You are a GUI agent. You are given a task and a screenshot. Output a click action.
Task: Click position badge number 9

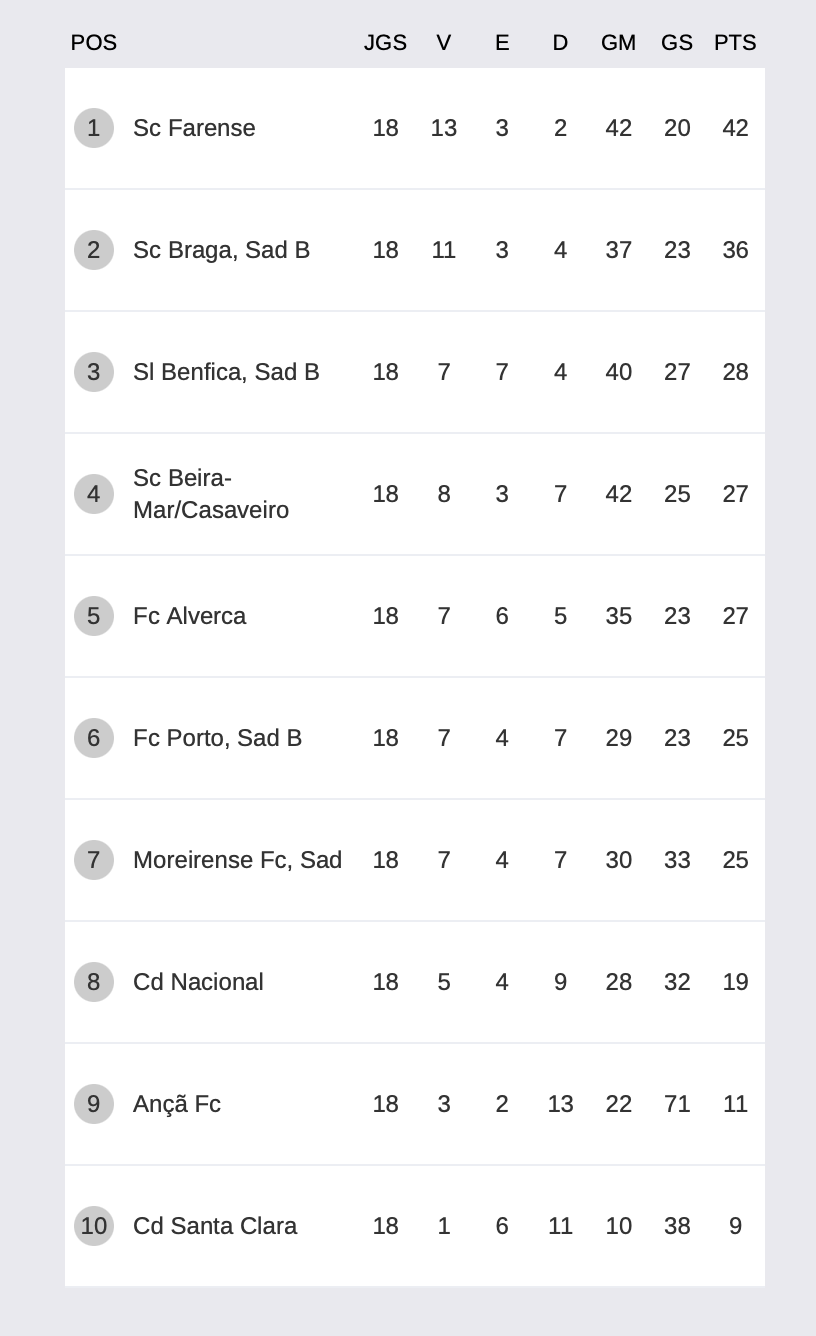tap(94, 1104)
